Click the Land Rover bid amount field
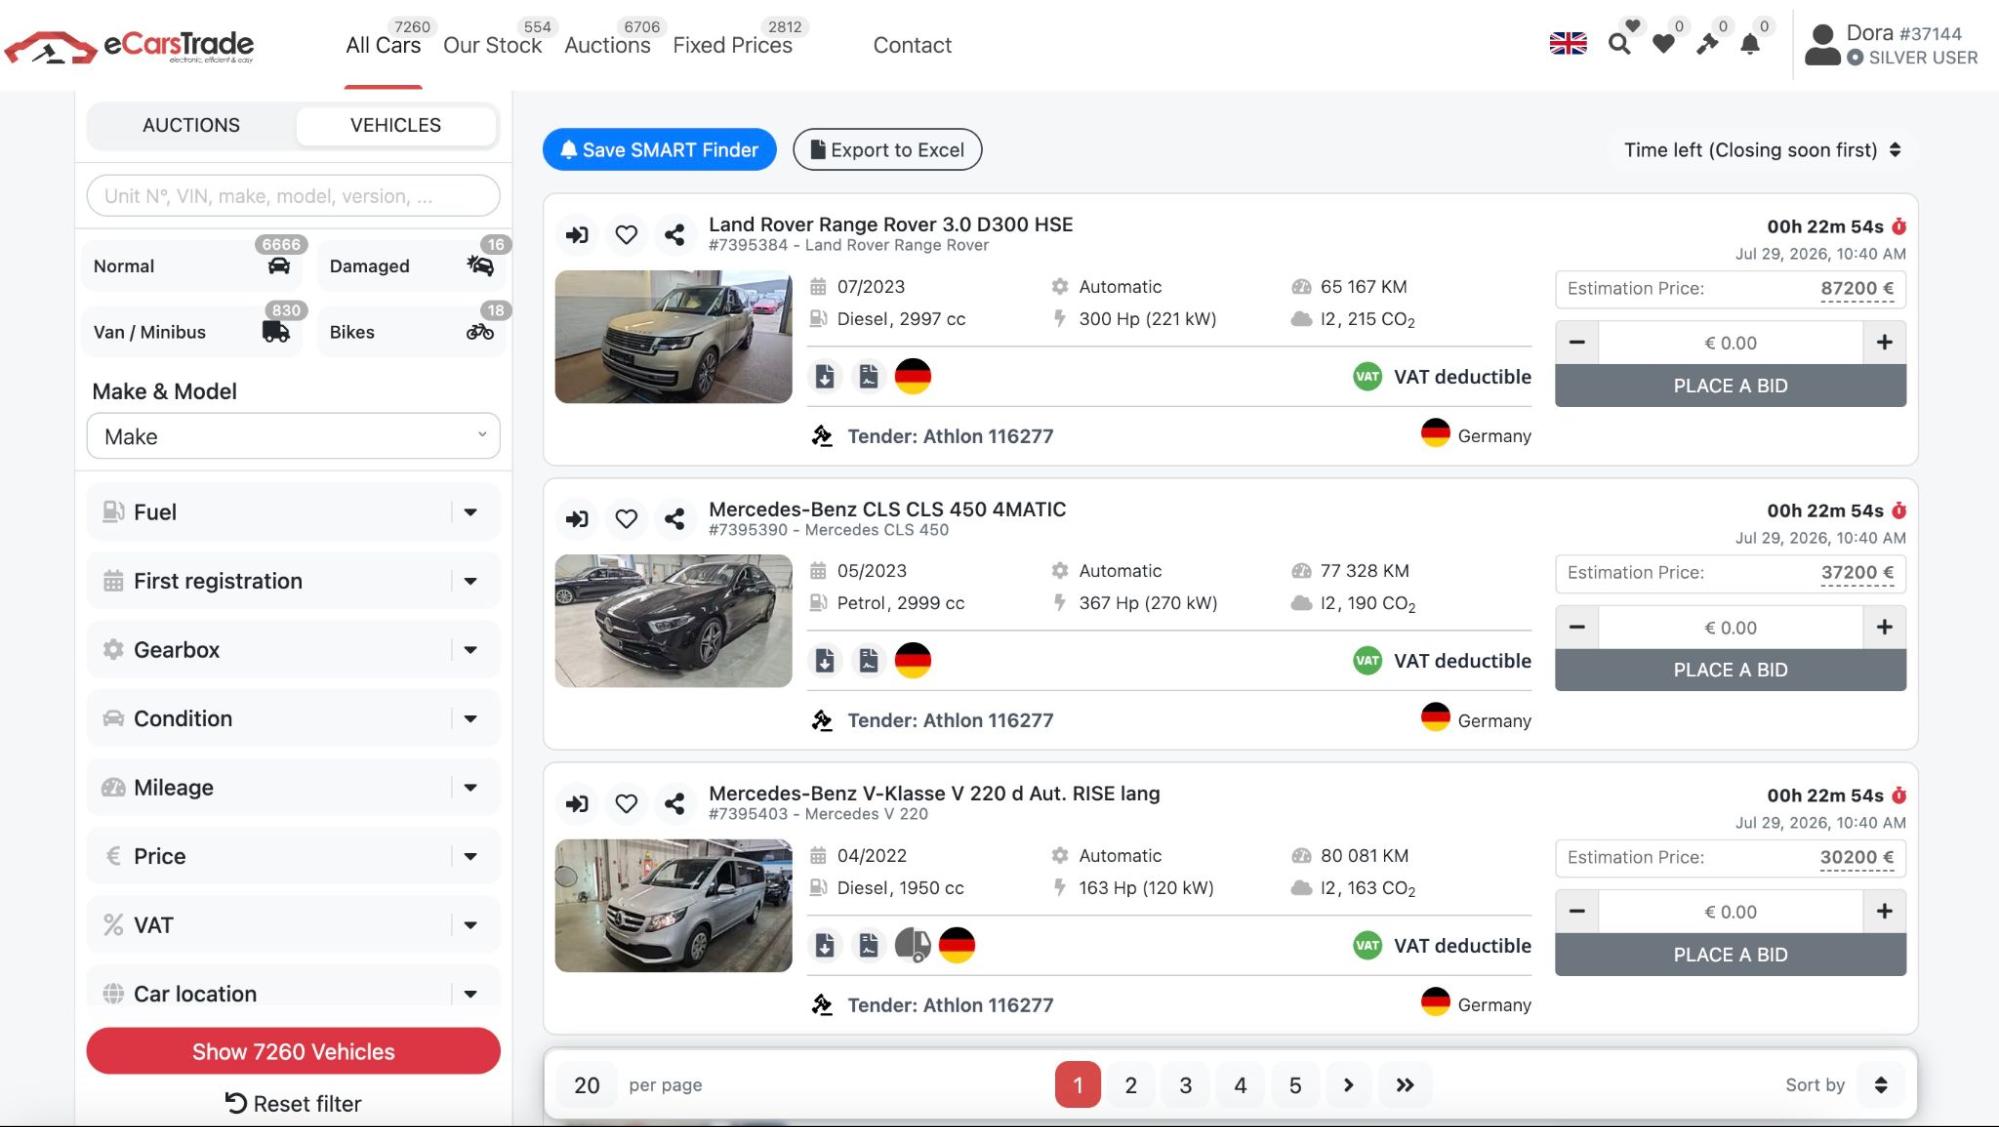1999x1127 pixels. (1730, 343)
